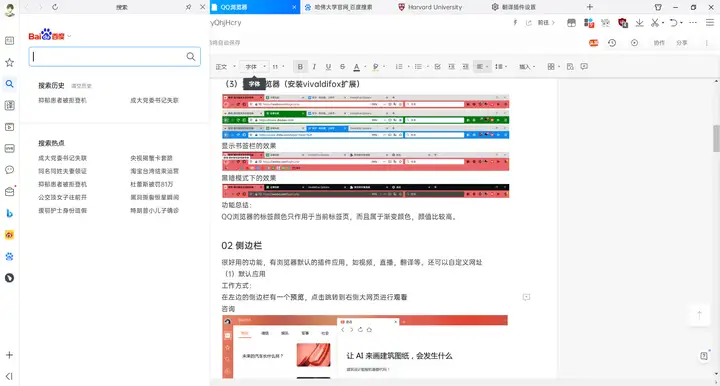The image size is (720, 386).
Task: Toggle bold formatting
Action: (300, 67)
